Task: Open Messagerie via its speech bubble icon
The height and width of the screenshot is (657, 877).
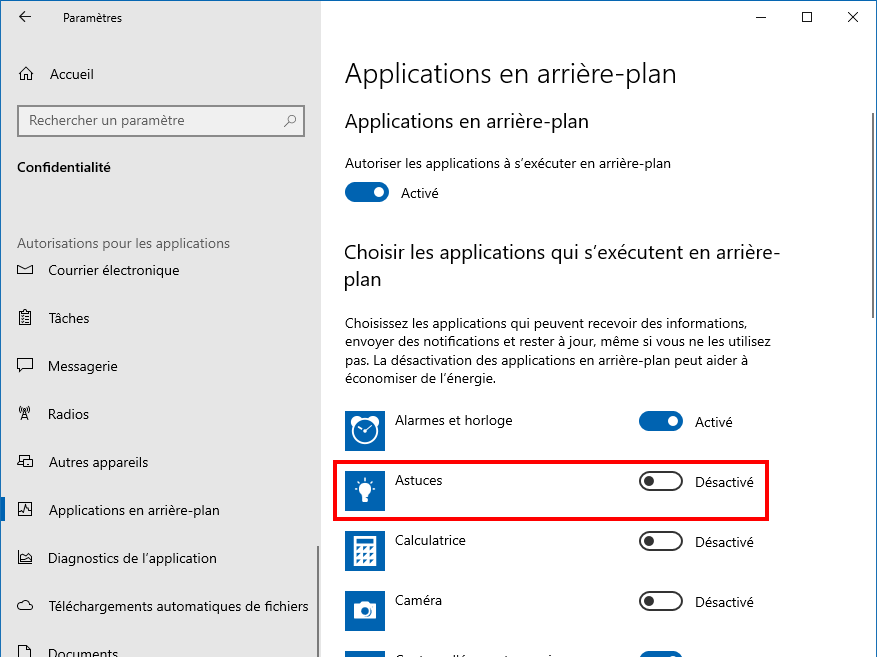Action: [26, 366]
